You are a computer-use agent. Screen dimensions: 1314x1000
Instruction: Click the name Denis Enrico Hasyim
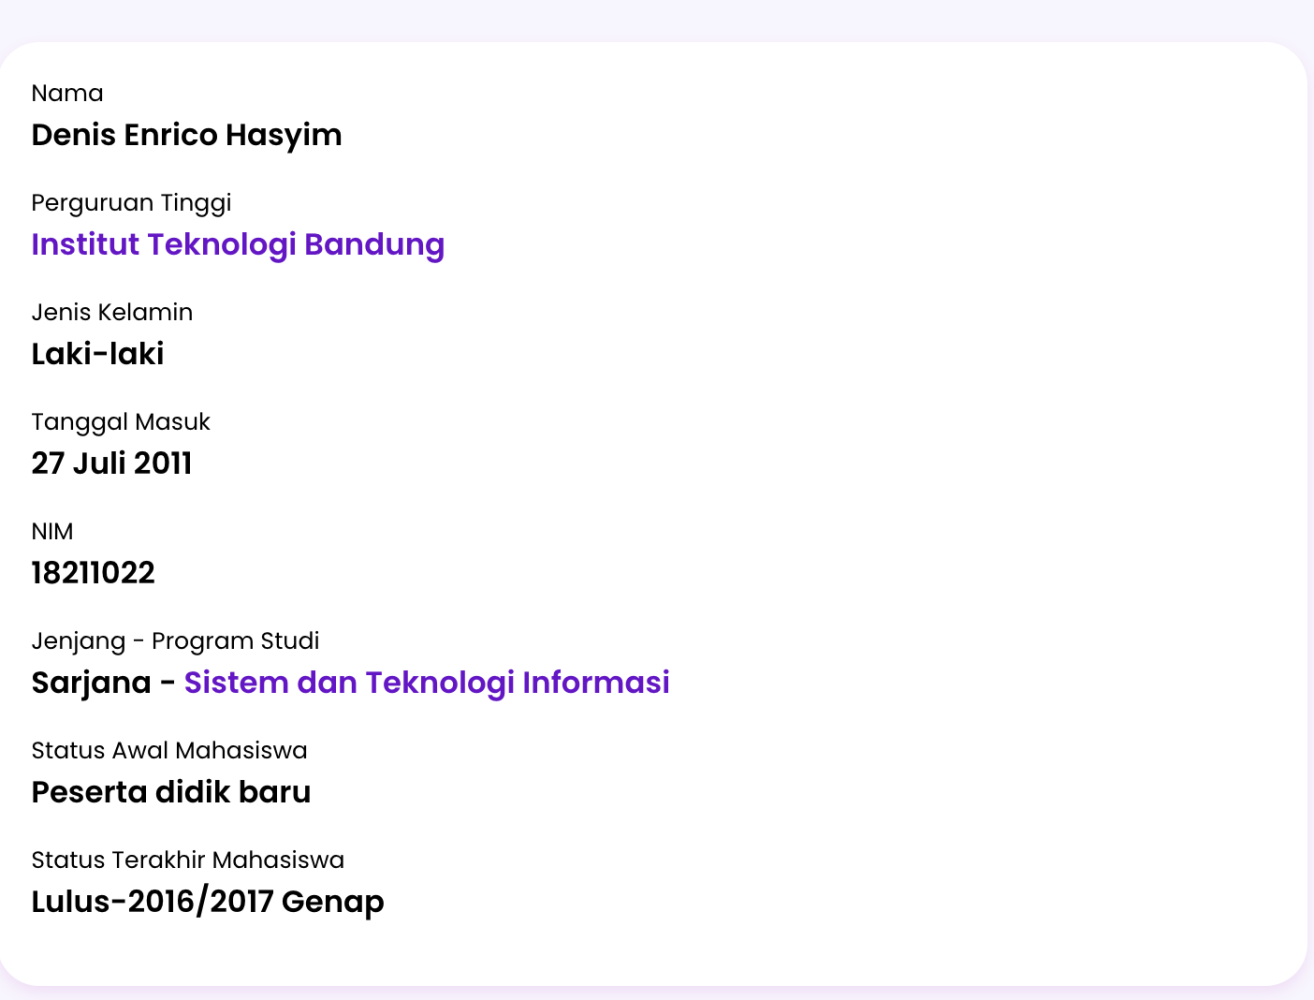tap(187, 135)
